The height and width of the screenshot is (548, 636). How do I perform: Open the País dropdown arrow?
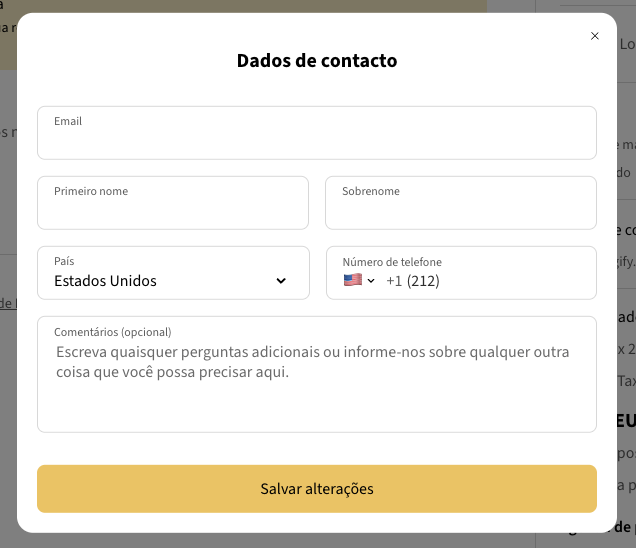click(x=281, y=281)
